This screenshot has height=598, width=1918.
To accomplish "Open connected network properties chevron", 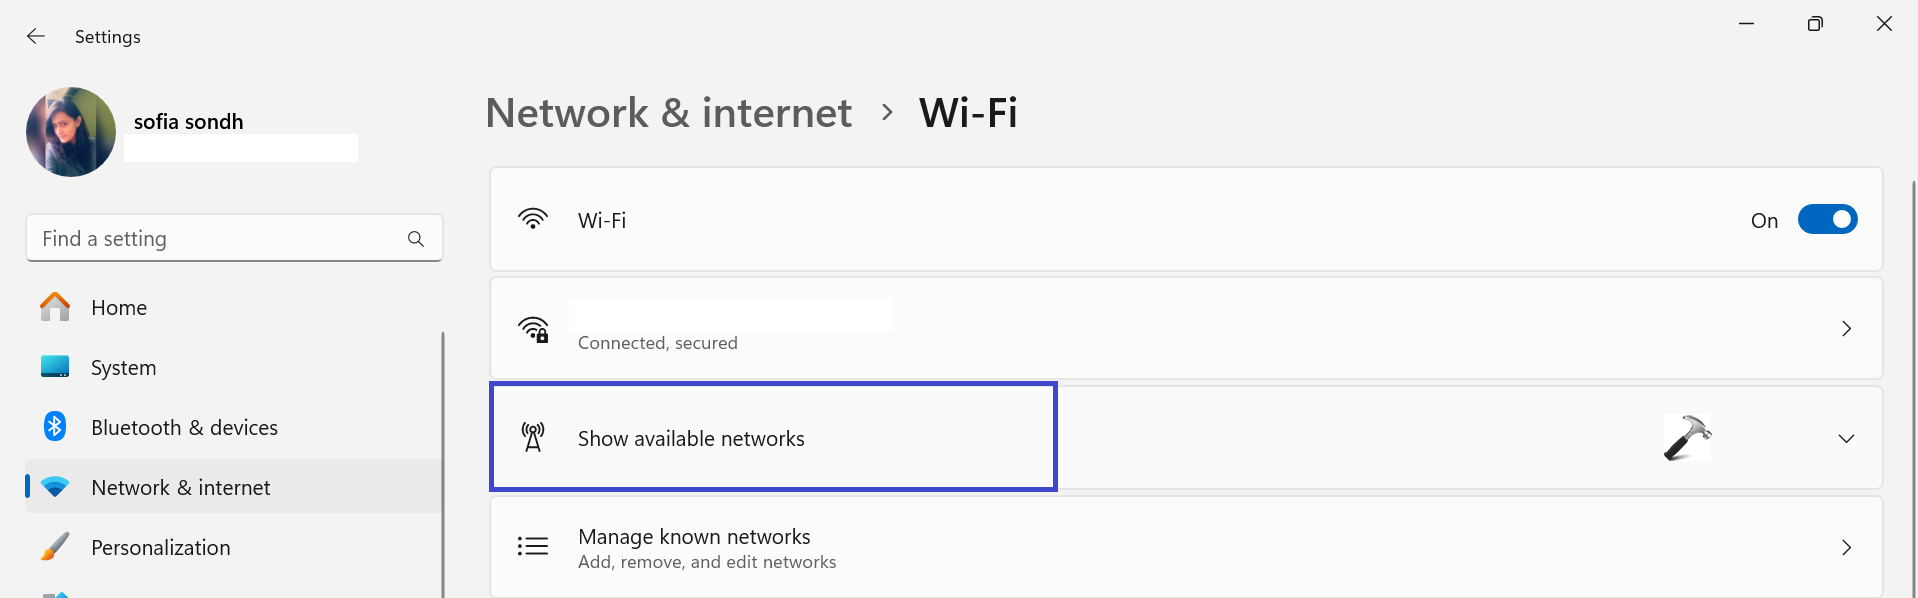I will 1846,329.
